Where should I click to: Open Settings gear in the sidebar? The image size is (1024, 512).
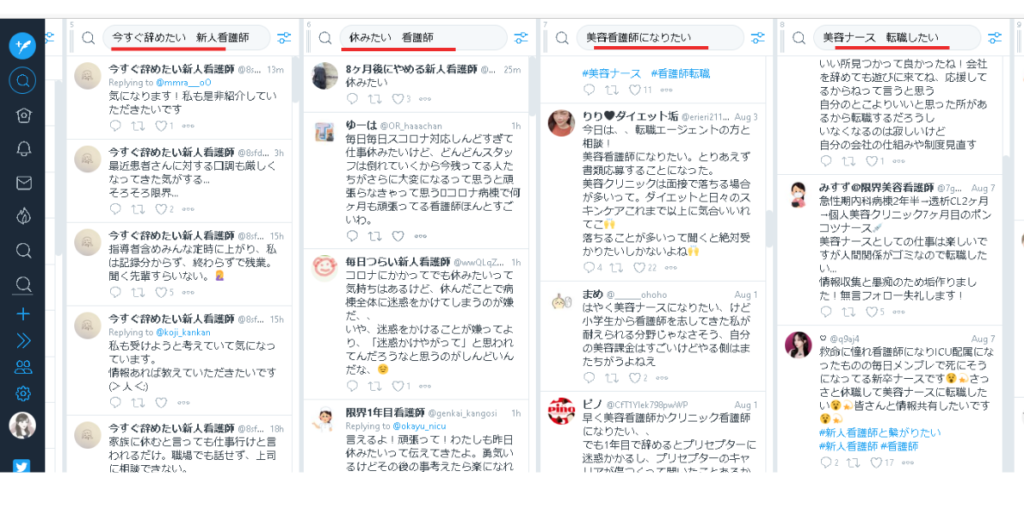pos(23,393)
